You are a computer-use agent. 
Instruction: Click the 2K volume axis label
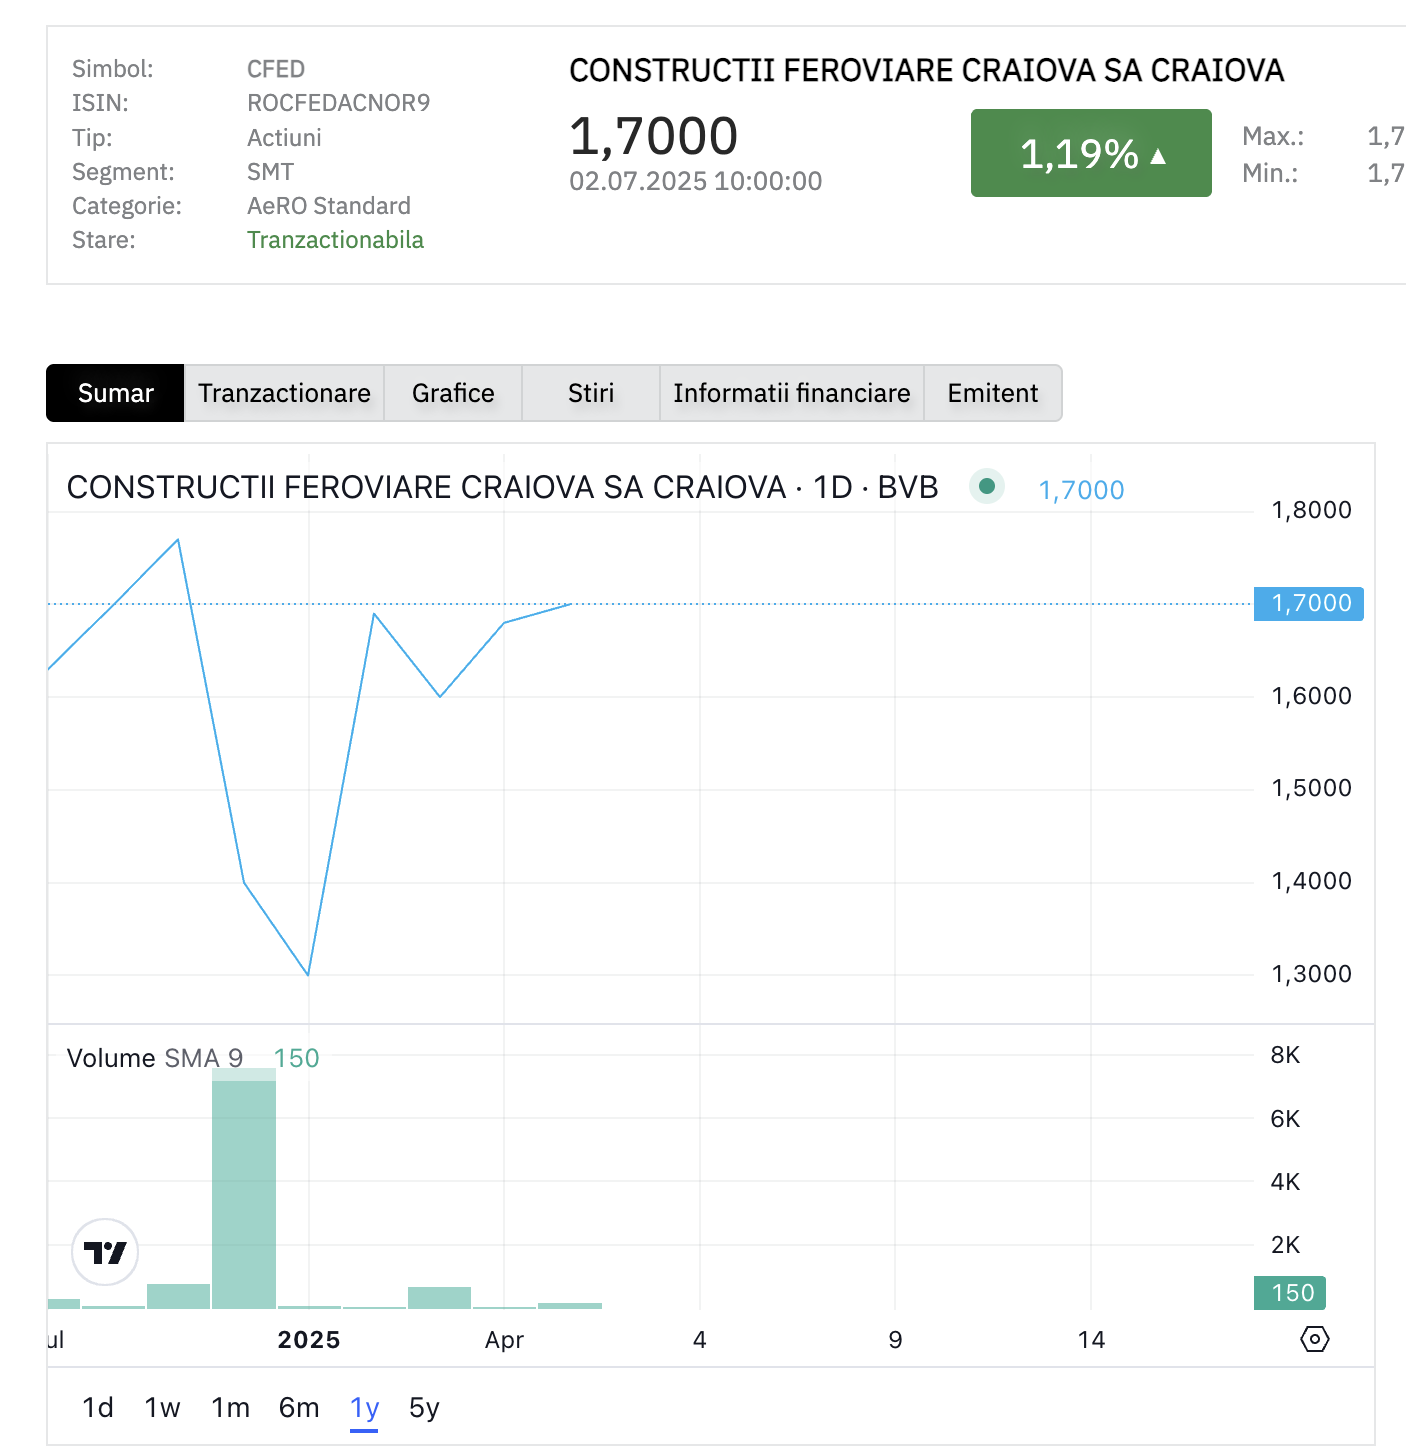tap(1285, 1245)
